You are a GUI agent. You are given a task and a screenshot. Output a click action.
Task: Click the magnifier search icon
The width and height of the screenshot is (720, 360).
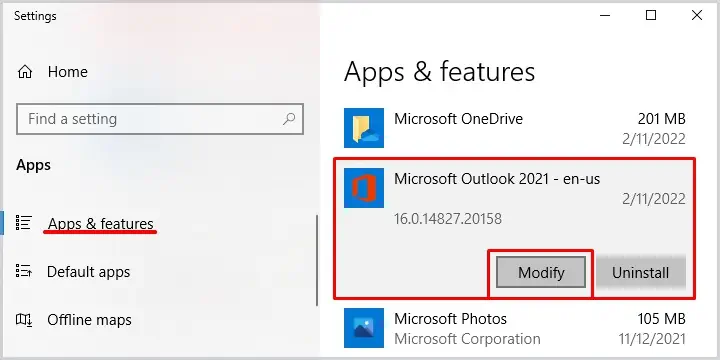[x=289, y=119]
